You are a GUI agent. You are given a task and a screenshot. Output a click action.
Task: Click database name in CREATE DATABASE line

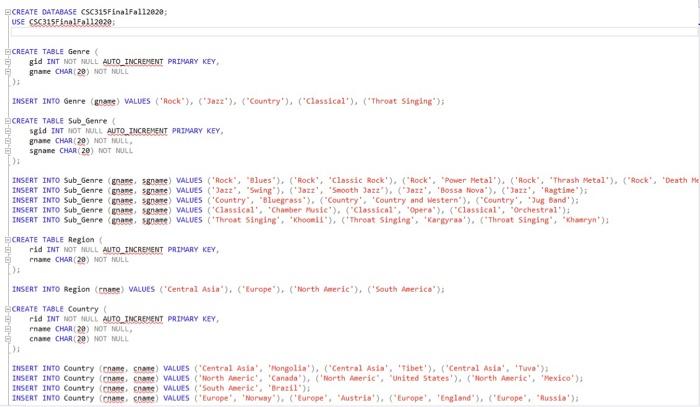123,12
